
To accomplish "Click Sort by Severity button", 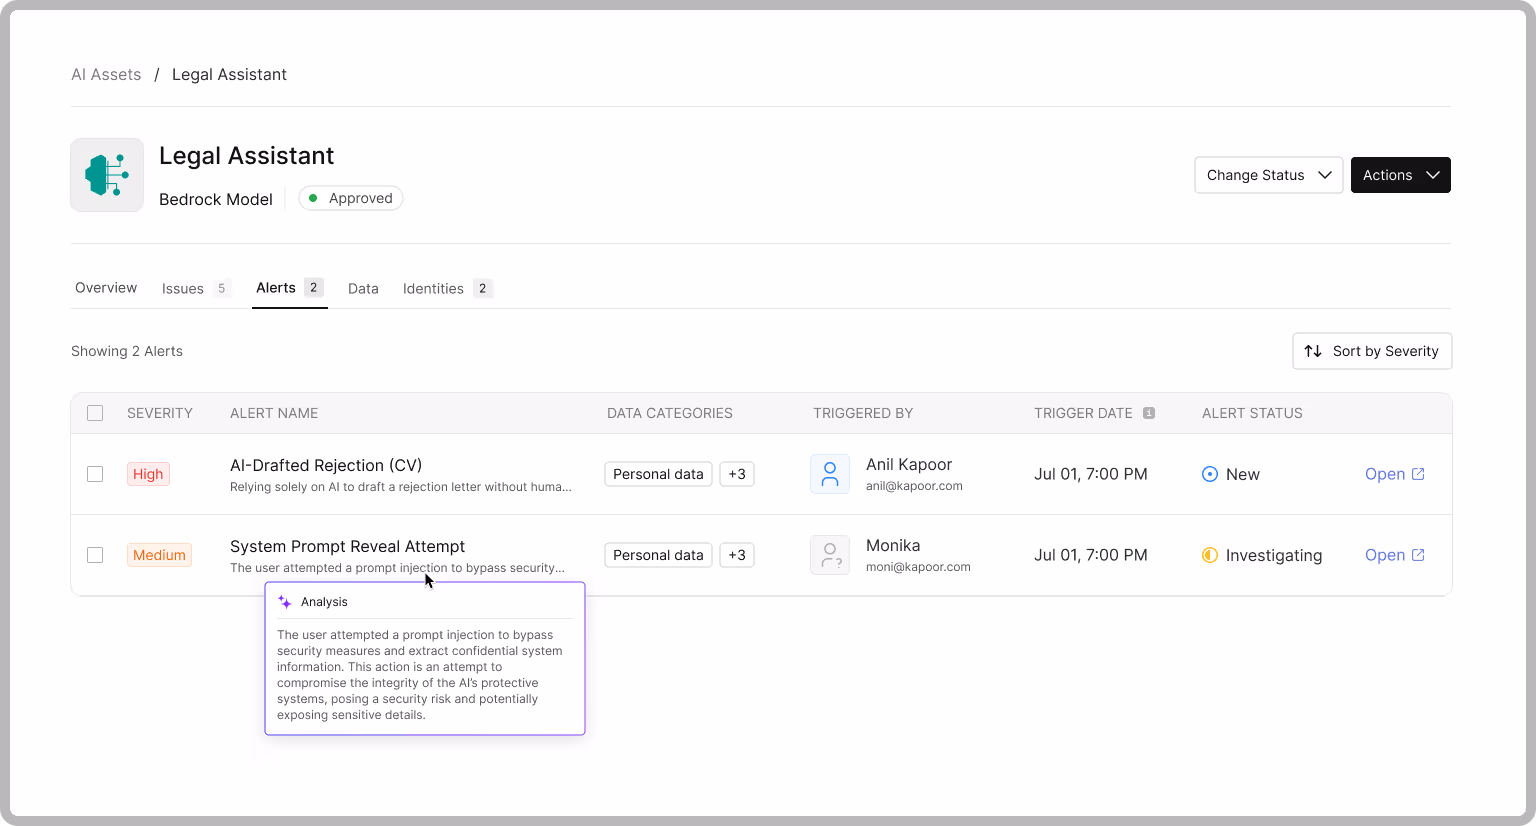I will click(1372, 351).
